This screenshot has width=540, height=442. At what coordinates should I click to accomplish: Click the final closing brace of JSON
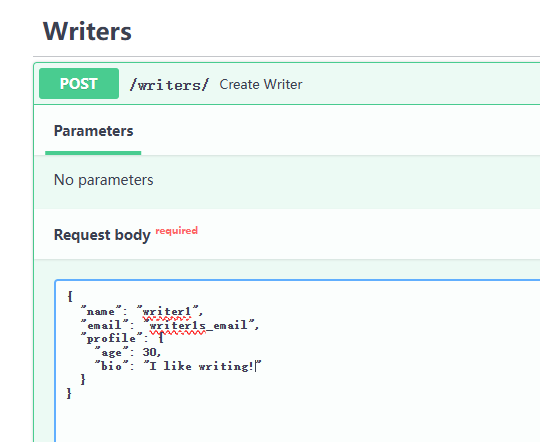pyautogui.click(x=69, y=393)
